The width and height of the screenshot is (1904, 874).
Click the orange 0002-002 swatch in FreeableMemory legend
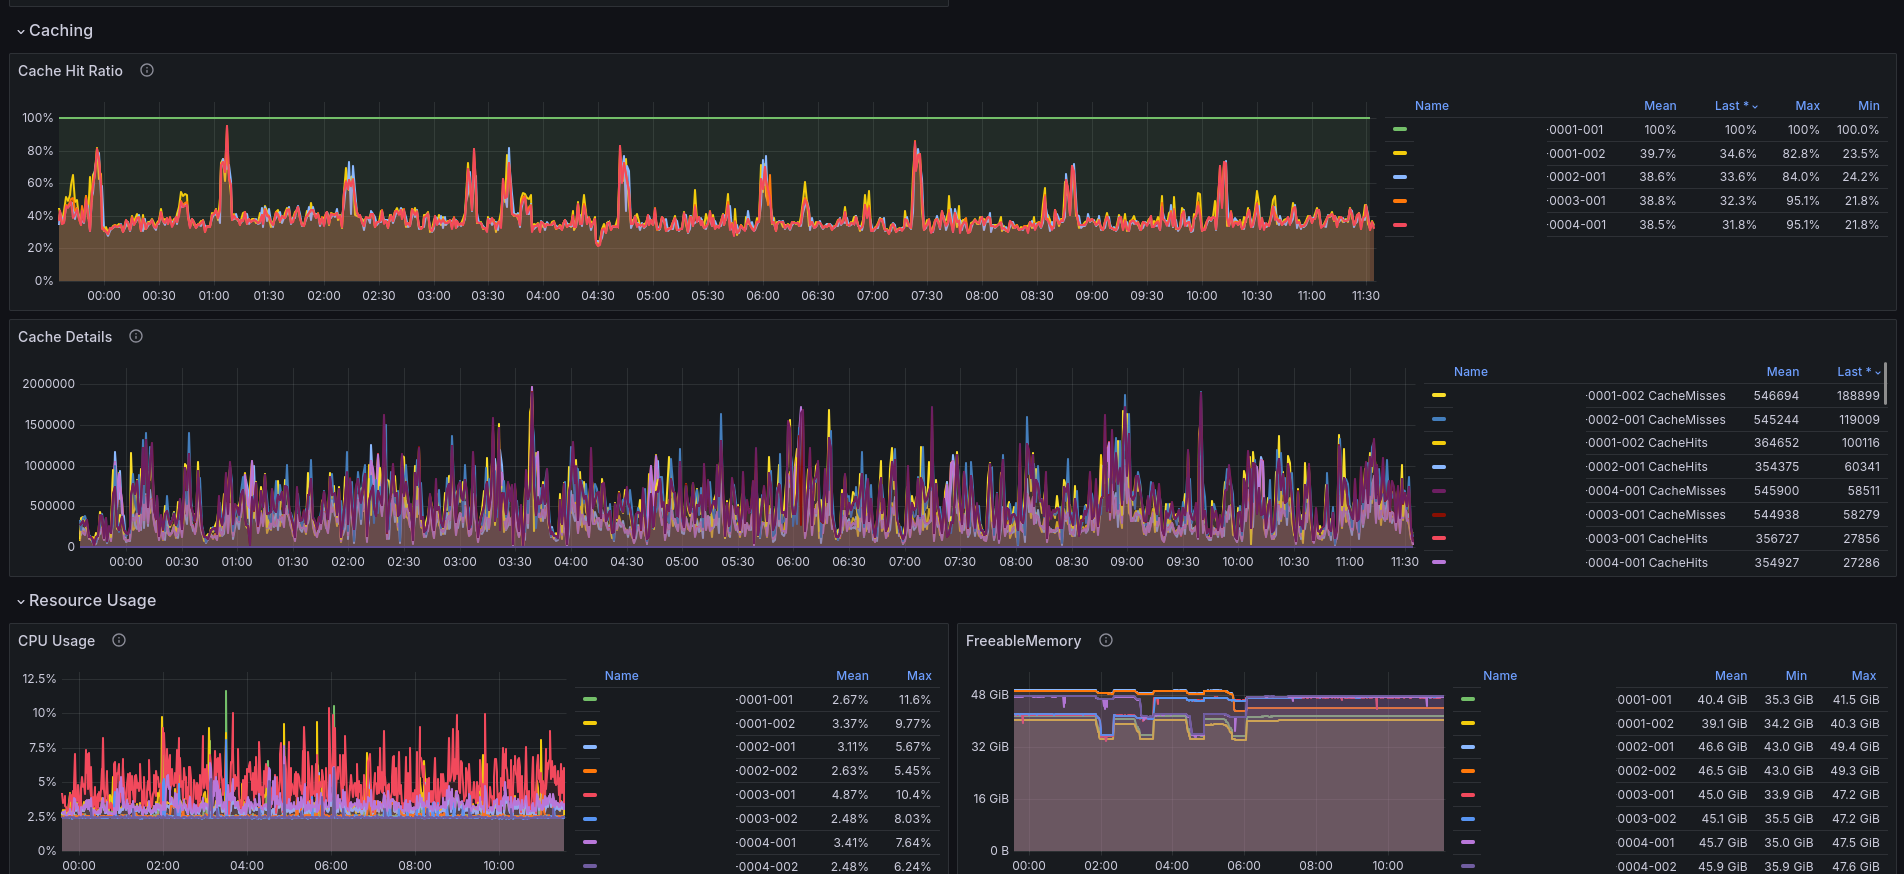coord(1468,771)
